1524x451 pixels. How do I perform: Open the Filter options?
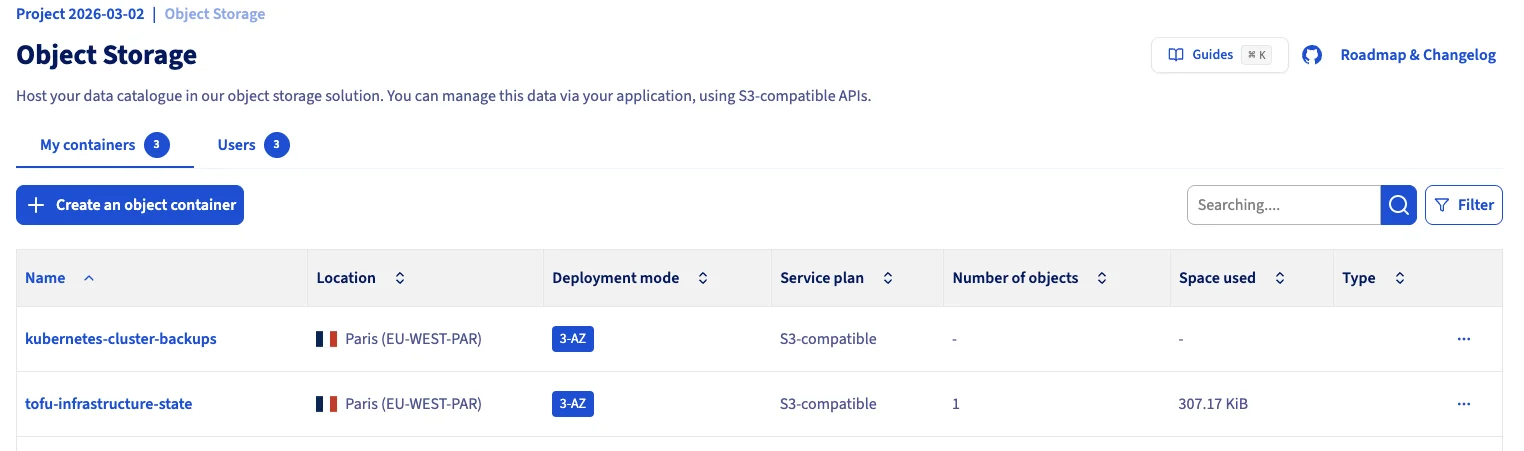pyautogui.click(x=1464, y=205)
